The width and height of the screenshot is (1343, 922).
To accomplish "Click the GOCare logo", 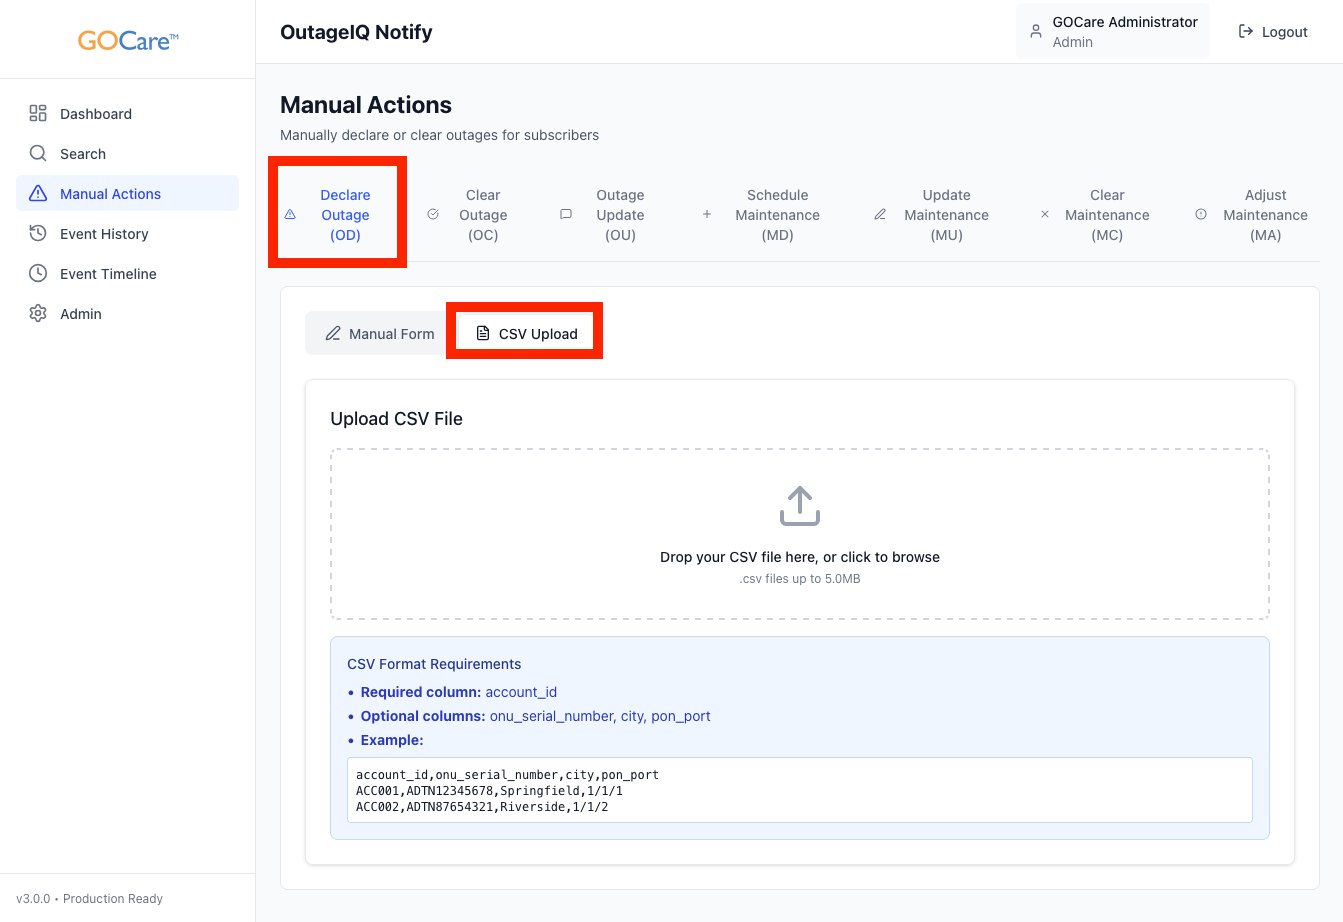I will coord(128,41).
